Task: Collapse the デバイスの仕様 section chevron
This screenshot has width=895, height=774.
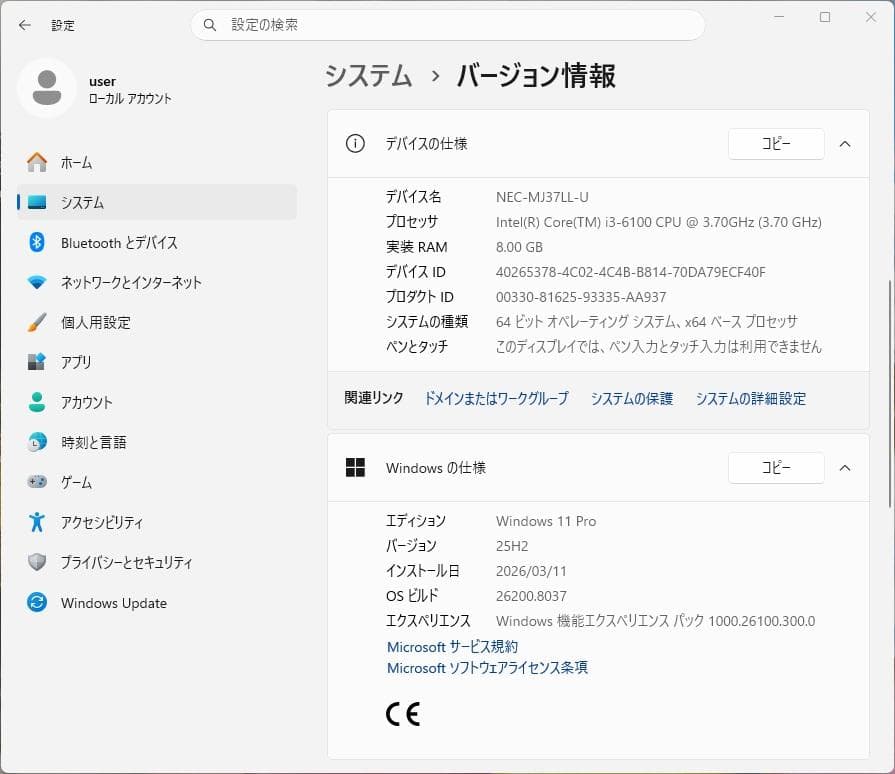Action: pos(845,144)
